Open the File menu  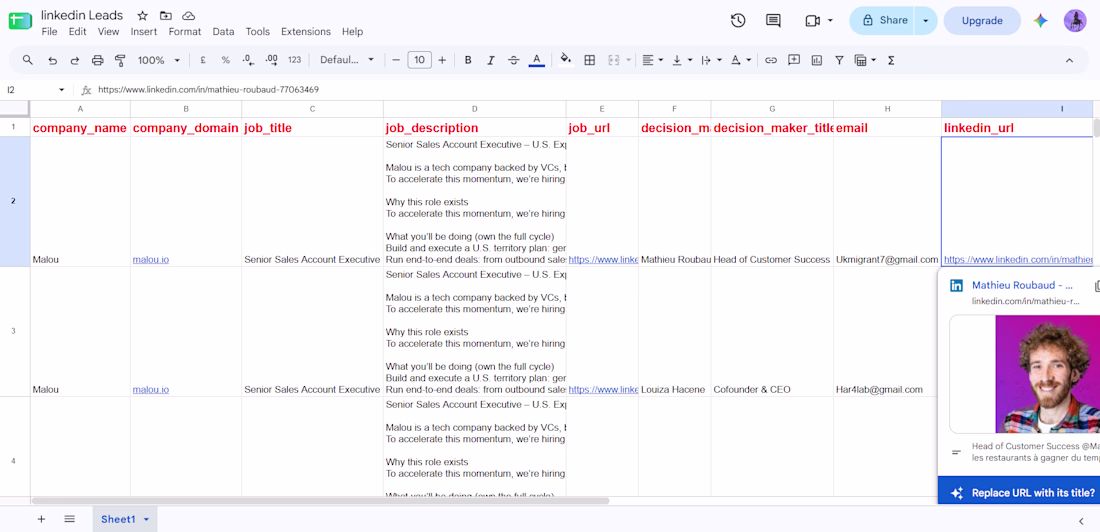[49, 32]
